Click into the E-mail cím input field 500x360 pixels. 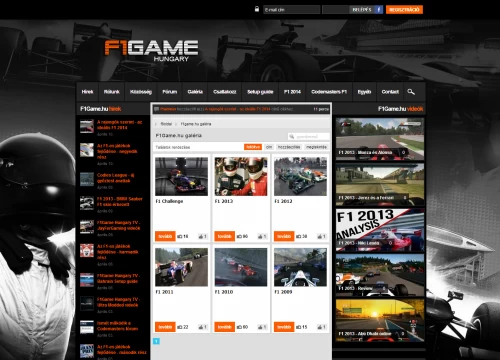pos(292,10)
